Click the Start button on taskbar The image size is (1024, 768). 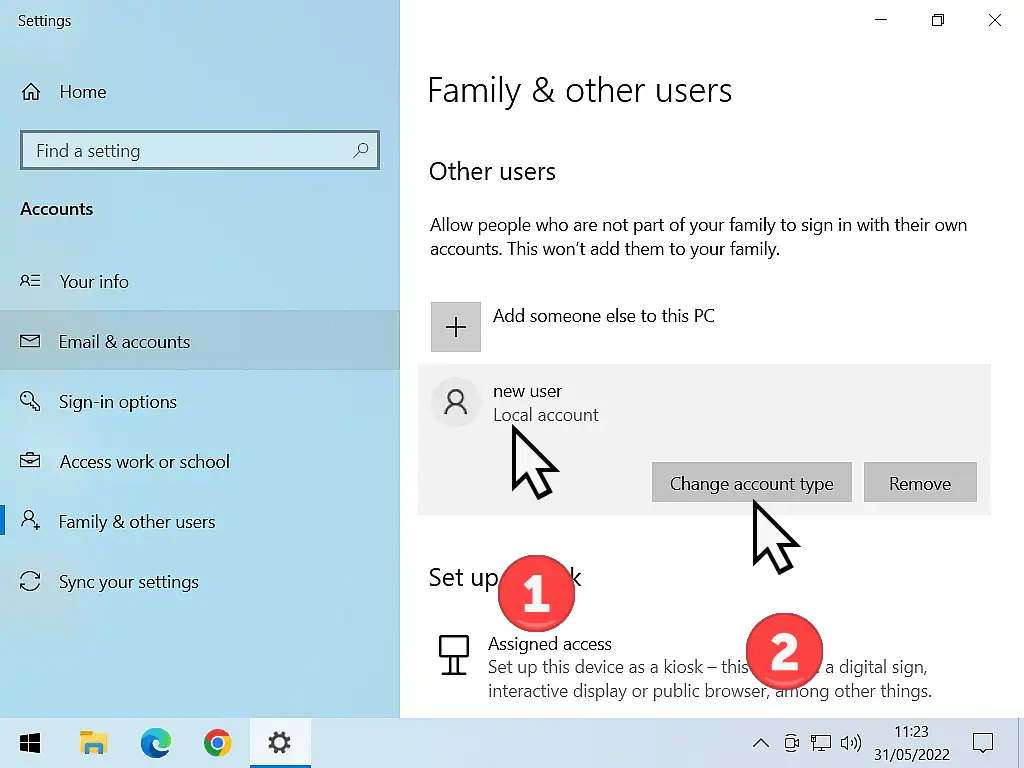pos(29,743)
